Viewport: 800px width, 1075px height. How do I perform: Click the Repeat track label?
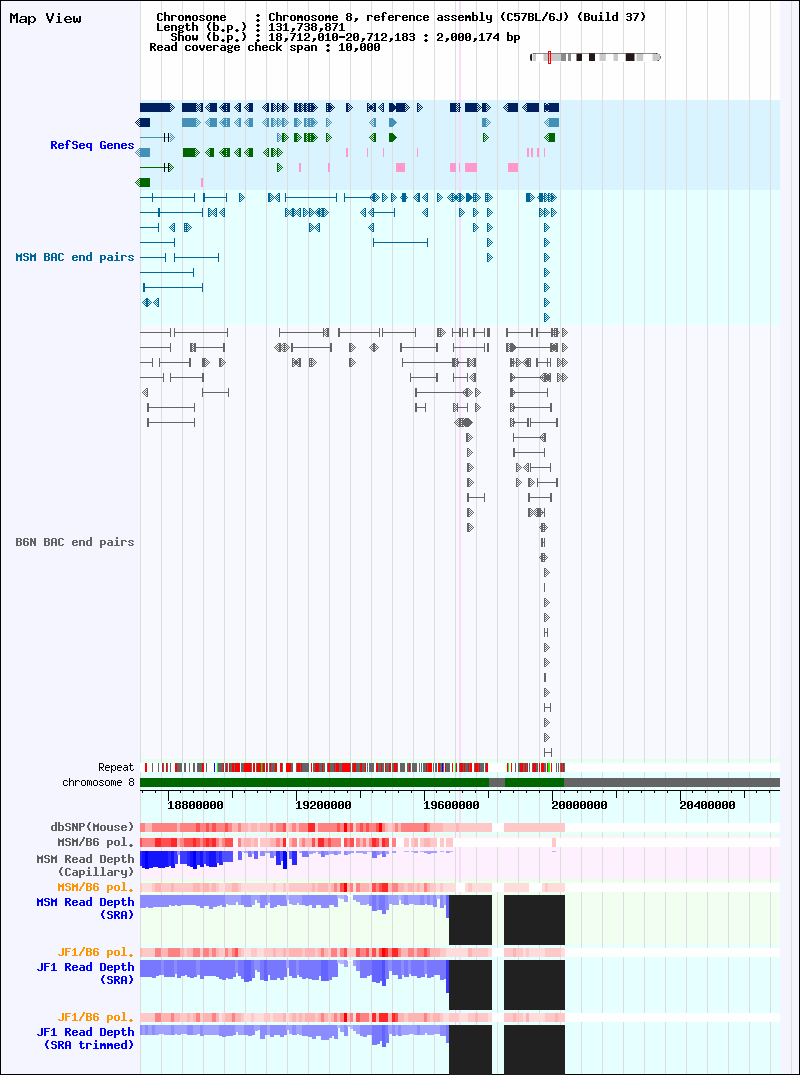pyautogui.click(x=116, y=767)
